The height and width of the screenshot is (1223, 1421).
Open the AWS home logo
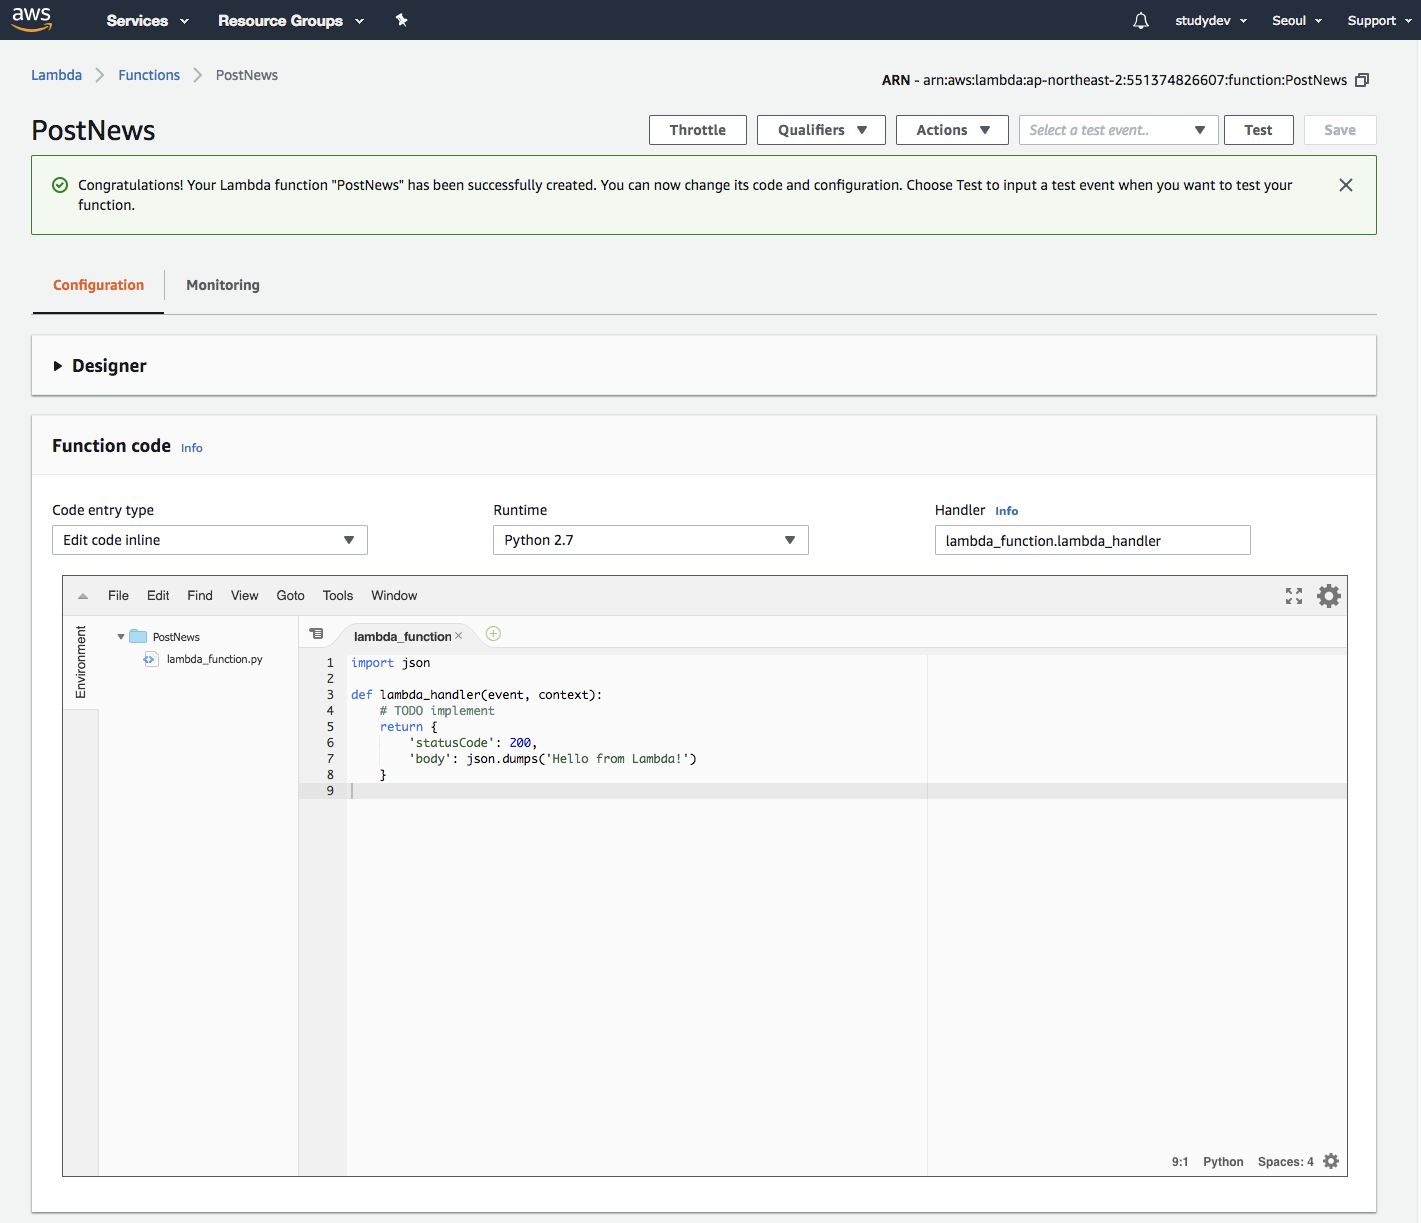click(32, 19)
